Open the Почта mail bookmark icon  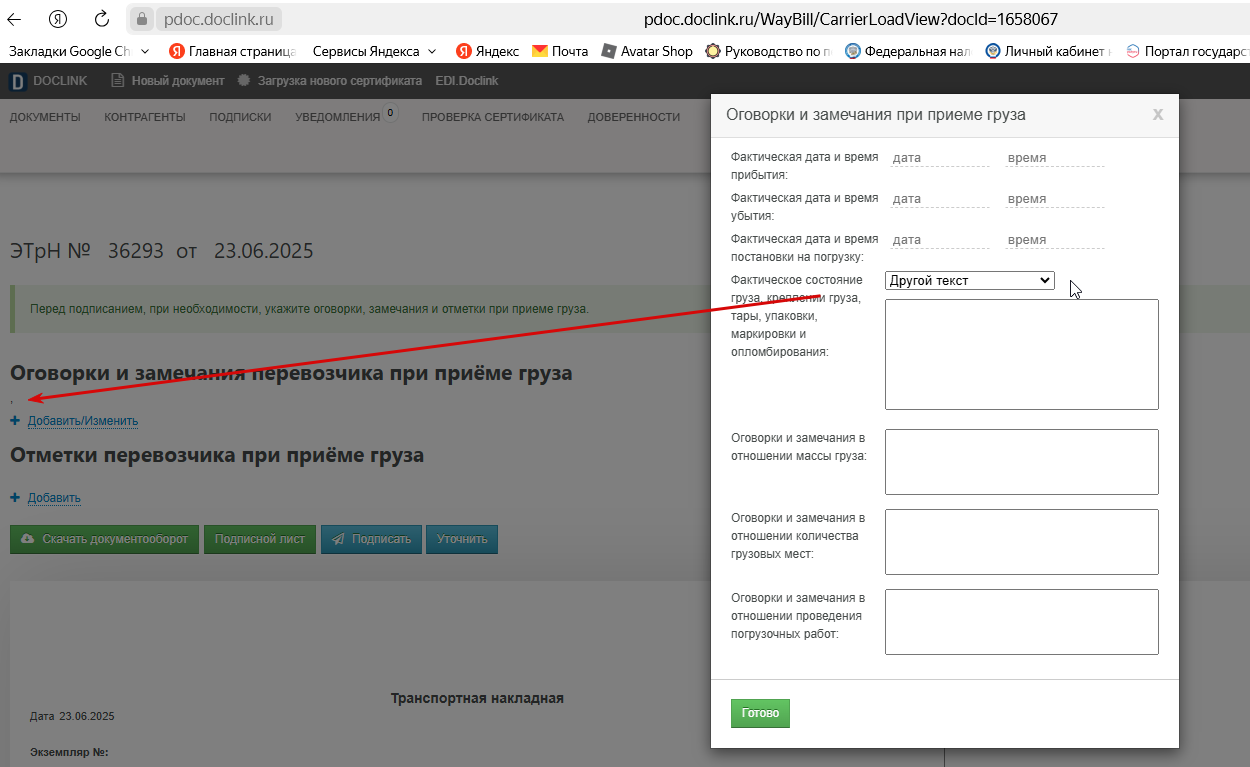tap(540, 51)
